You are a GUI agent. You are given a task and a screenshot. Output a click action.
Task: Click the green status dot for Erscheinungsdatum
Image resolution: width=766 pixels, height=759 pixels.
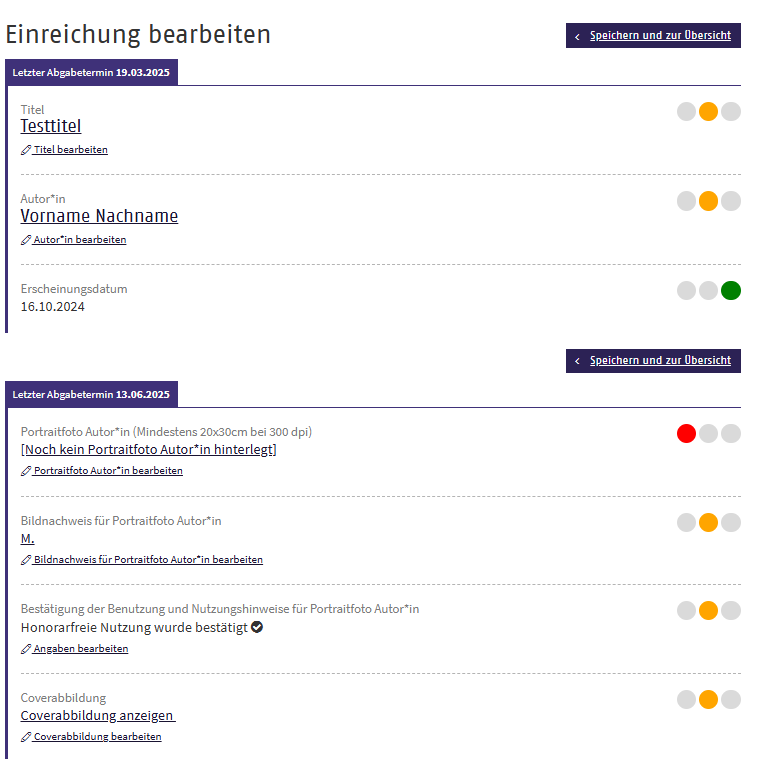[x=730, y=291]
